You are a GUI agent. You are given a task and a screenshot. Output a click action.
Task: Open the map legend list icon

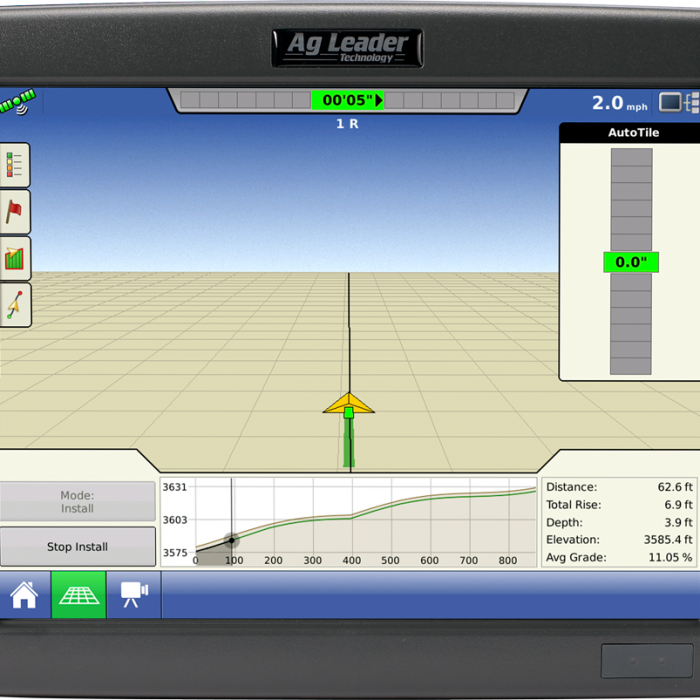click(x=14, y=165)
